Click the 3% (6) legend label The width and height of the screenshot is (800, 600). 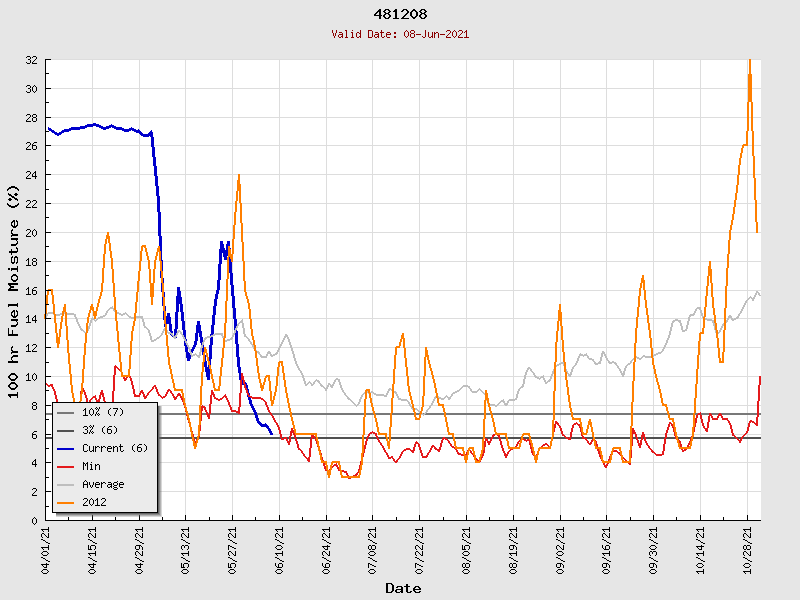click(x=101, y=431)
